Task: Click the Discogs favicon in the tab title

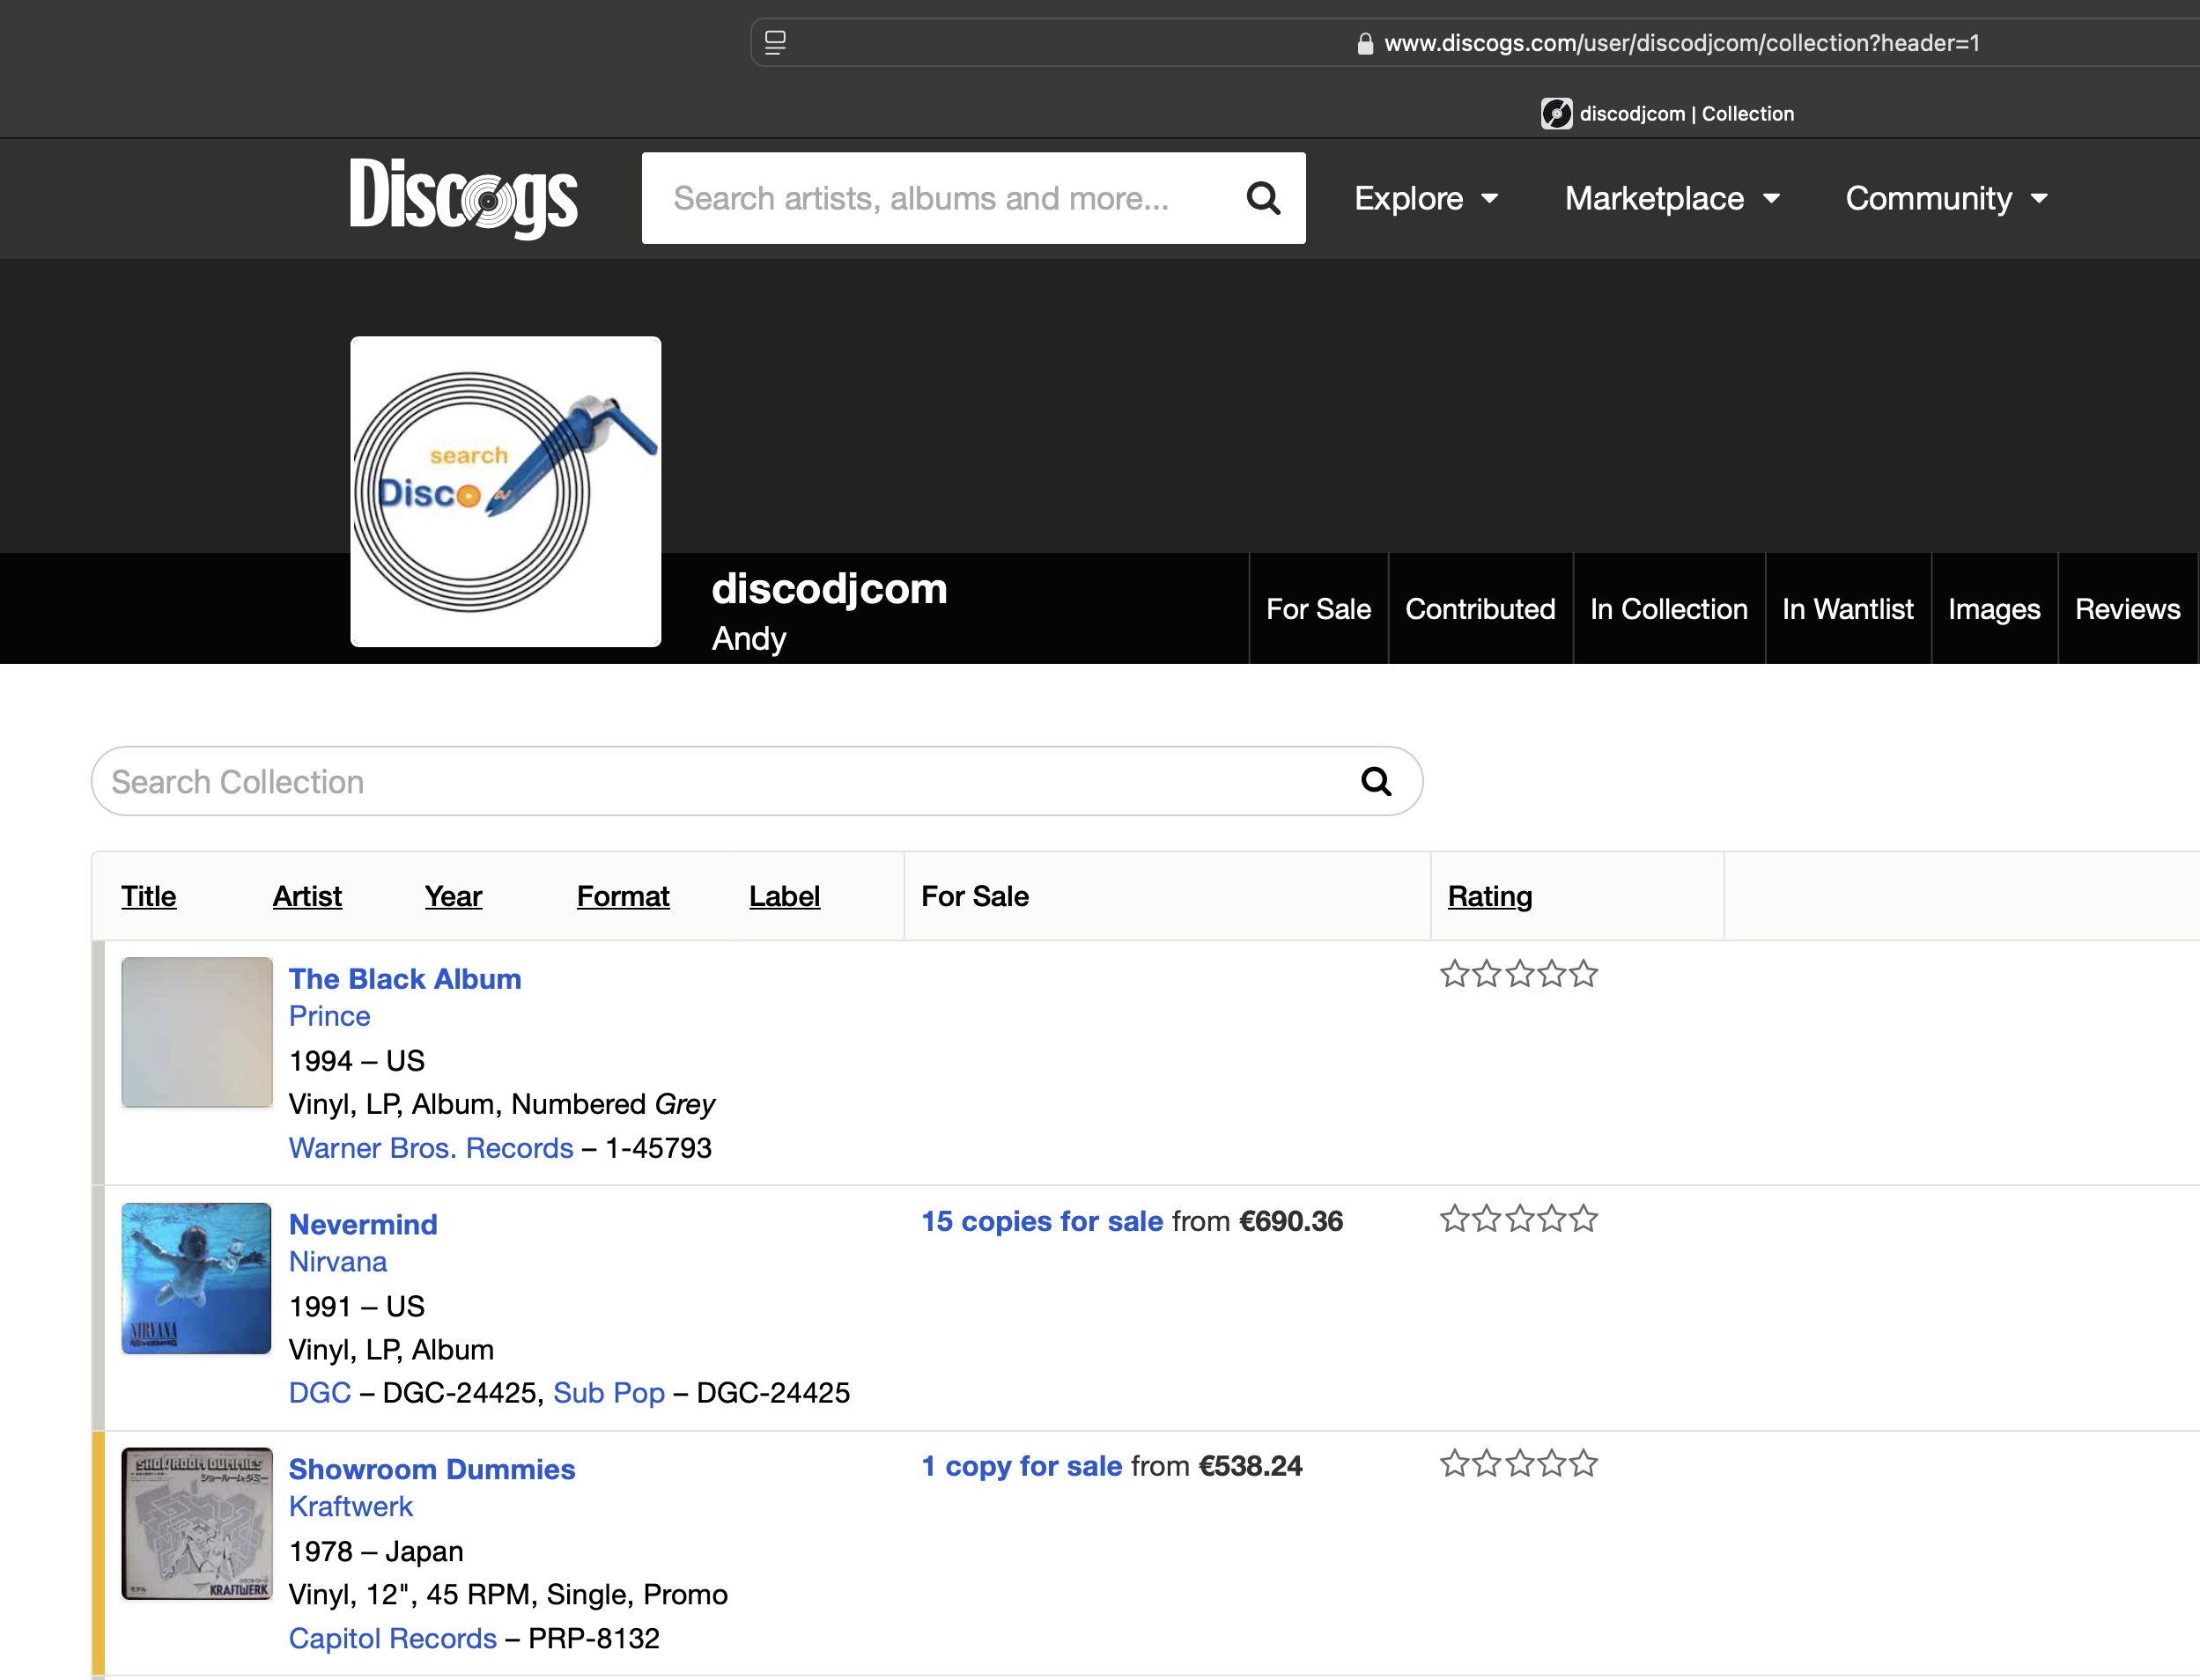Action: click(x=1555, y=114)
